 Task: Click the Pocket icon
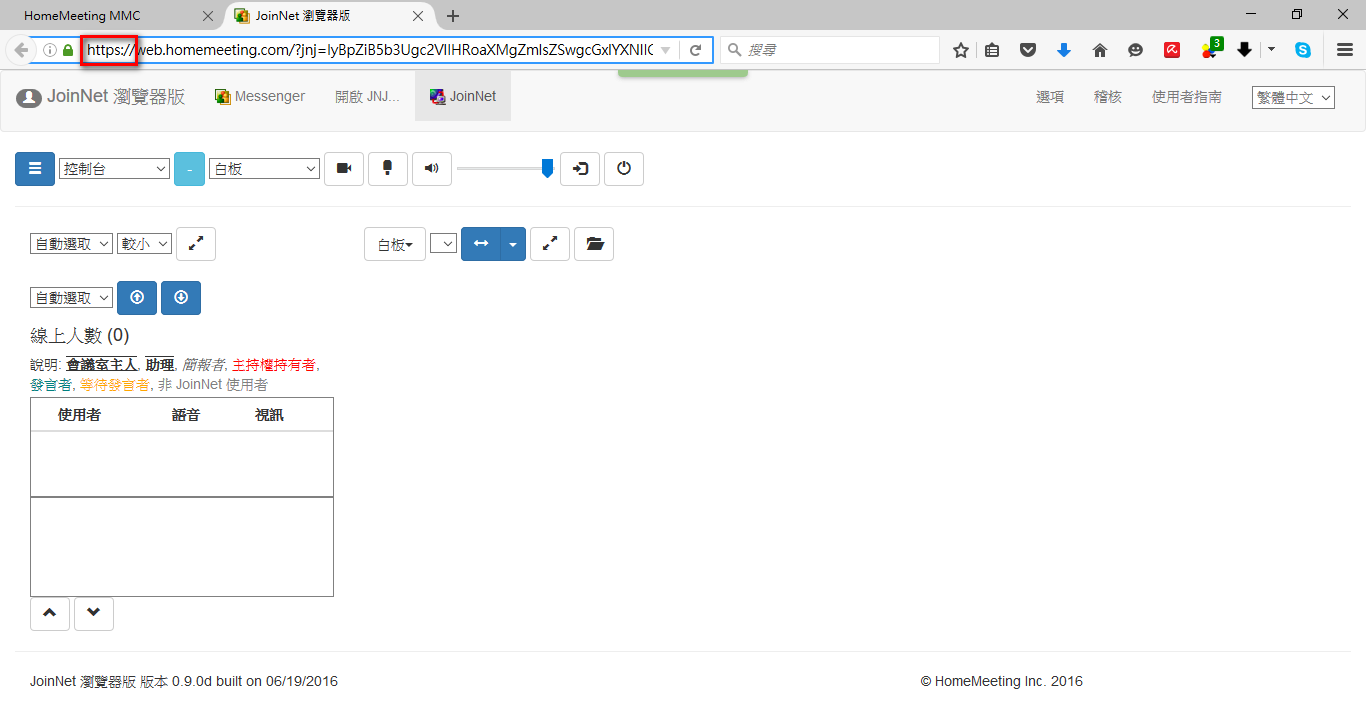(x=1028, y=50)
